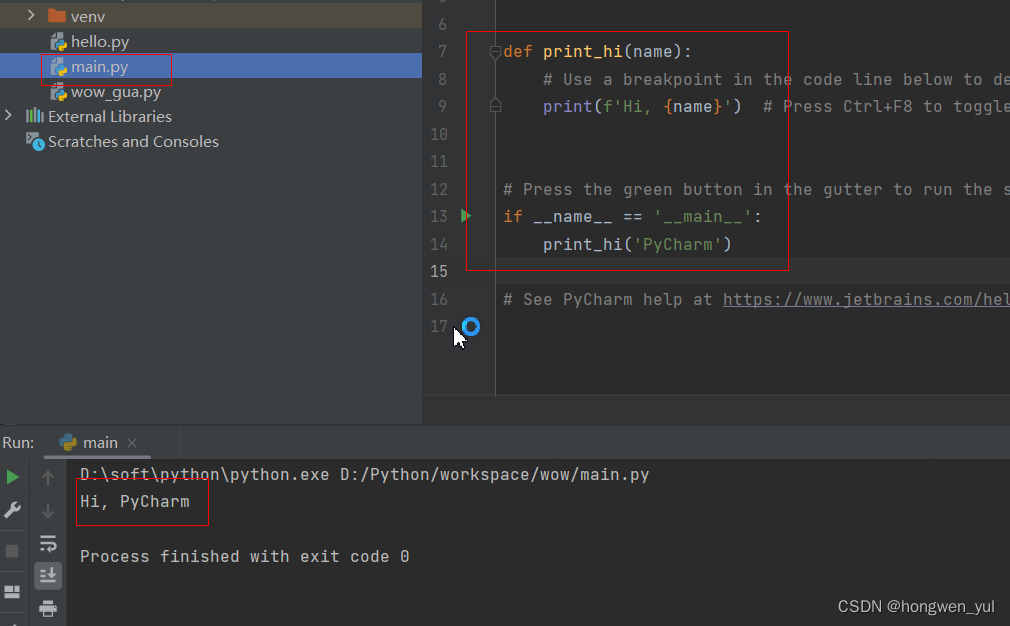Click the Up the Stack Trace arrow icon
1010x626 pixels.
48,477
